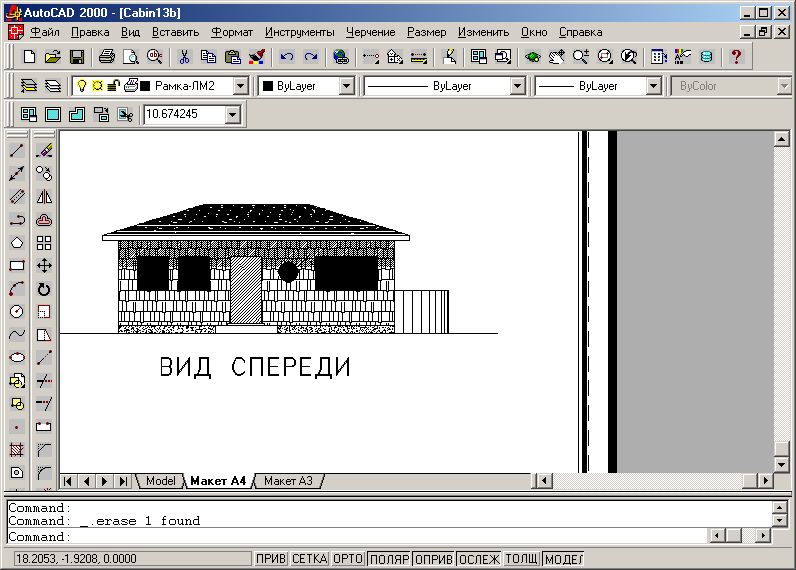
Task: Select the Line drawing tool
Action: [x=17, y=150]
